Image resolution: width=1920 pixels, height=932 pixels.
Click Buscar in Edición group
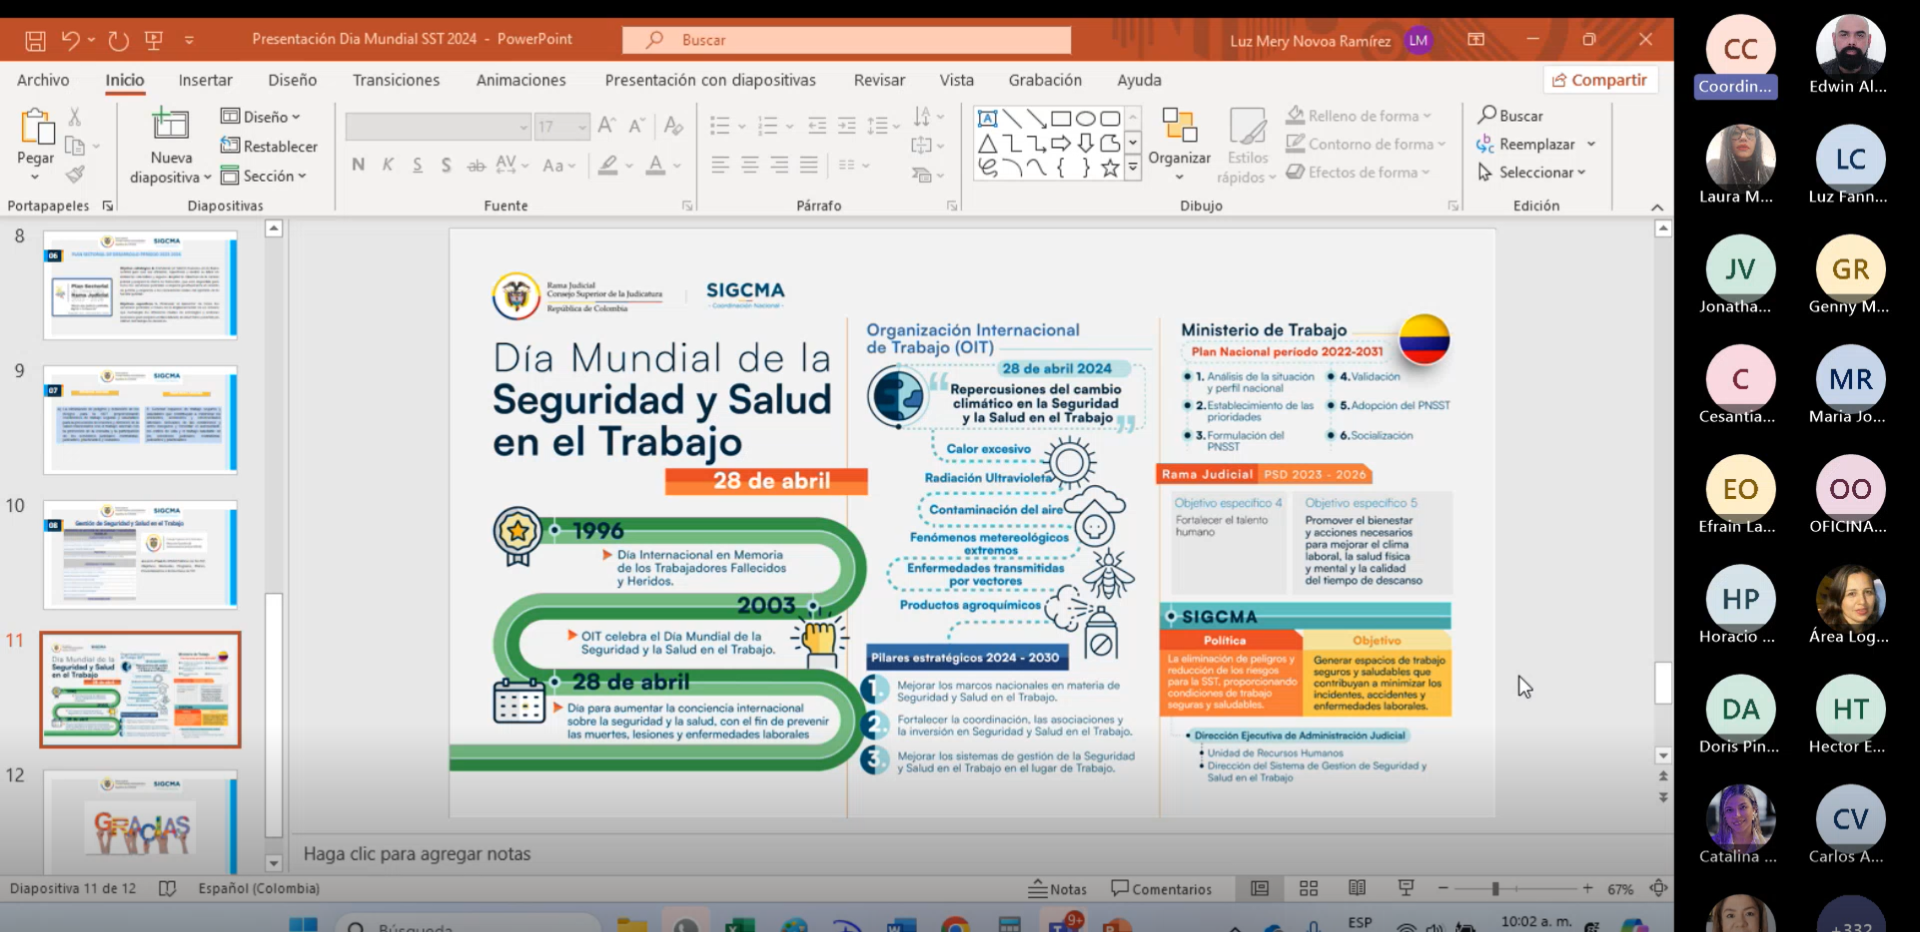(1510, 116)
